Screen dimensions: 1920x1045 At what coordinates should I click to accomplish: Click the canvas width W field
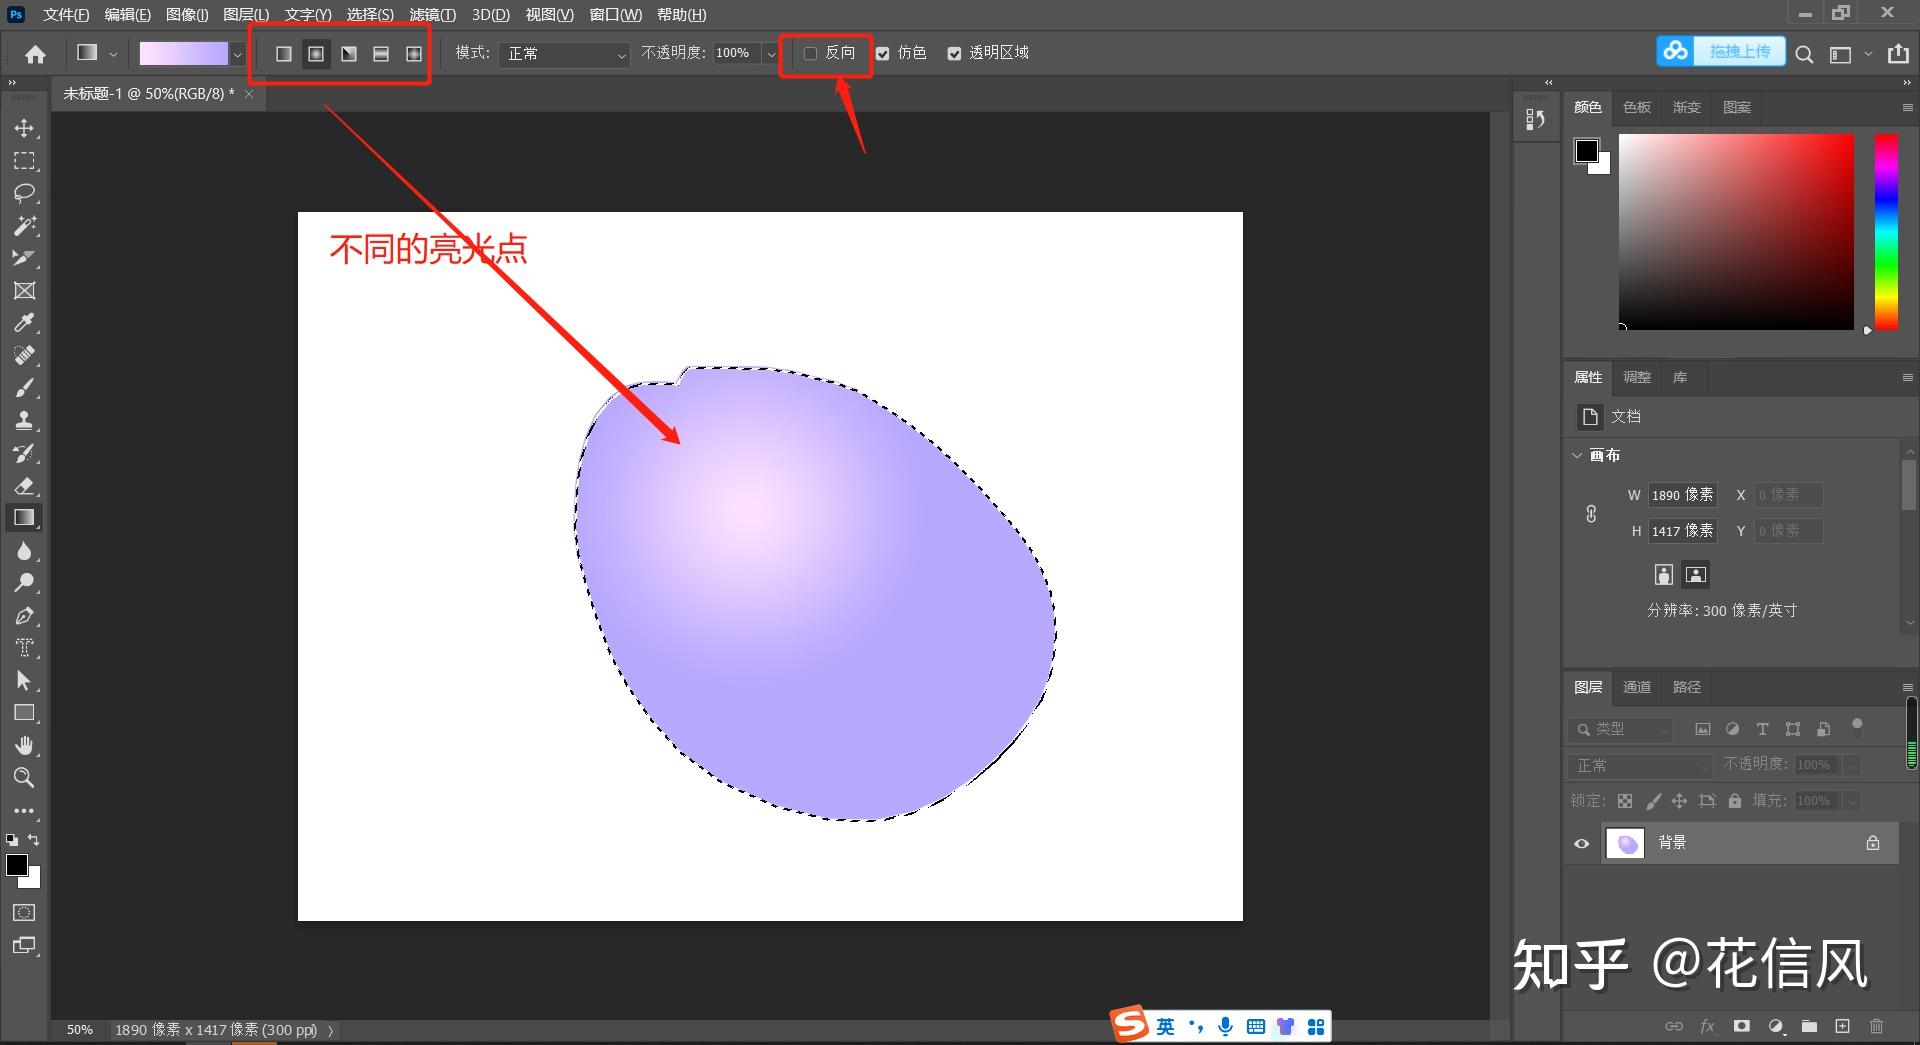(1682, 495)
